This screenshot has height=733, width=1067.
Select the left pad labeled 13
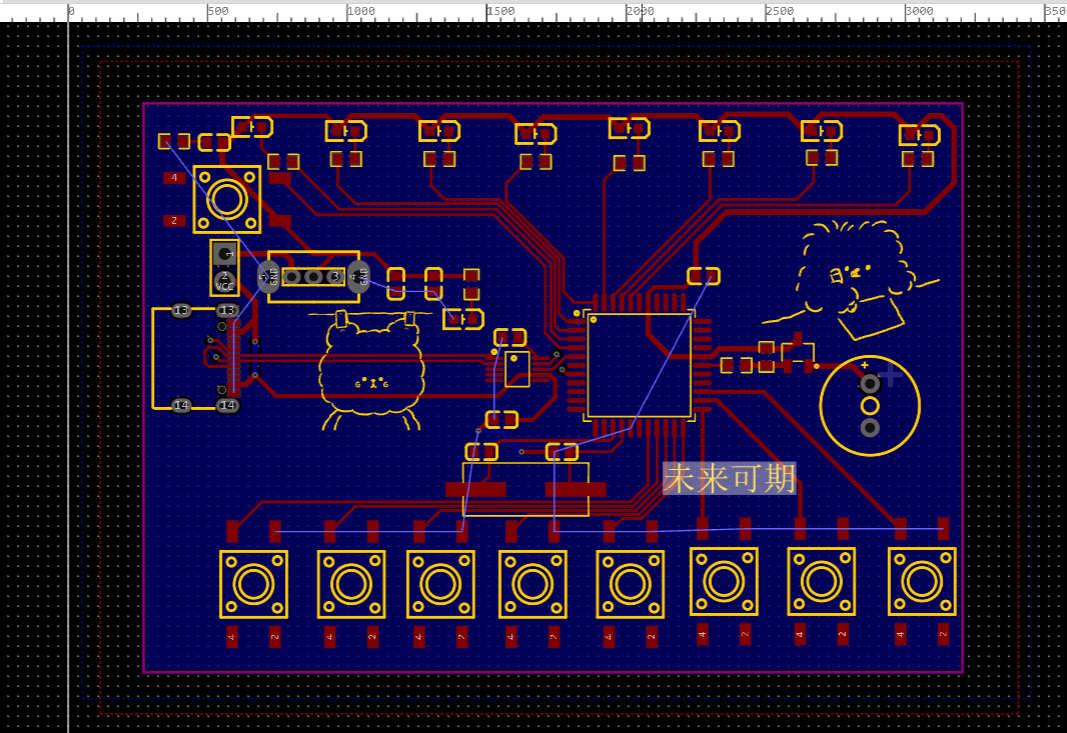point(181,310)
